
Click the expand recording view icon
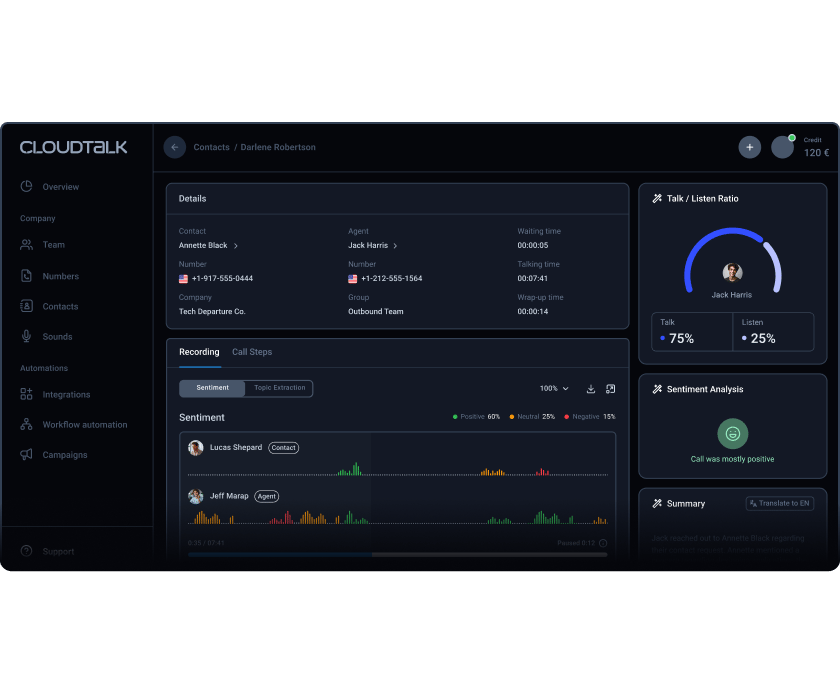click(x=610, y=389)
